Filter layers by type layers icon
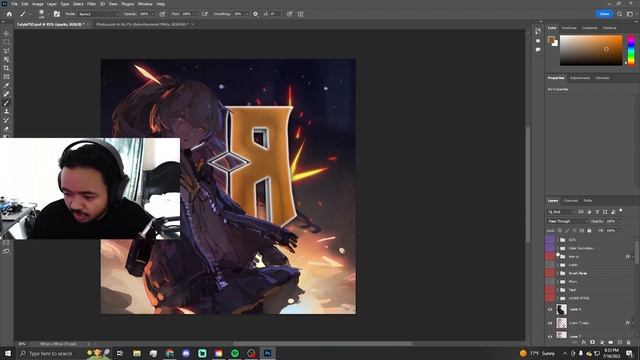Viewport: 640px width, 360px height. click(597, 212)
